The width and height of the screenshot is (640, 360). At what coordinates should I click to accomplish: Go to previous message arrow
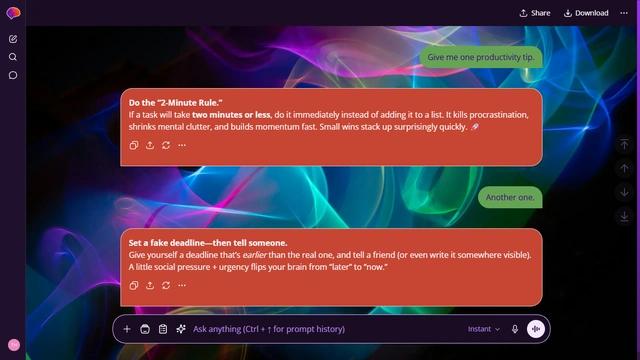pyautogui.click(x=624, y=168)
